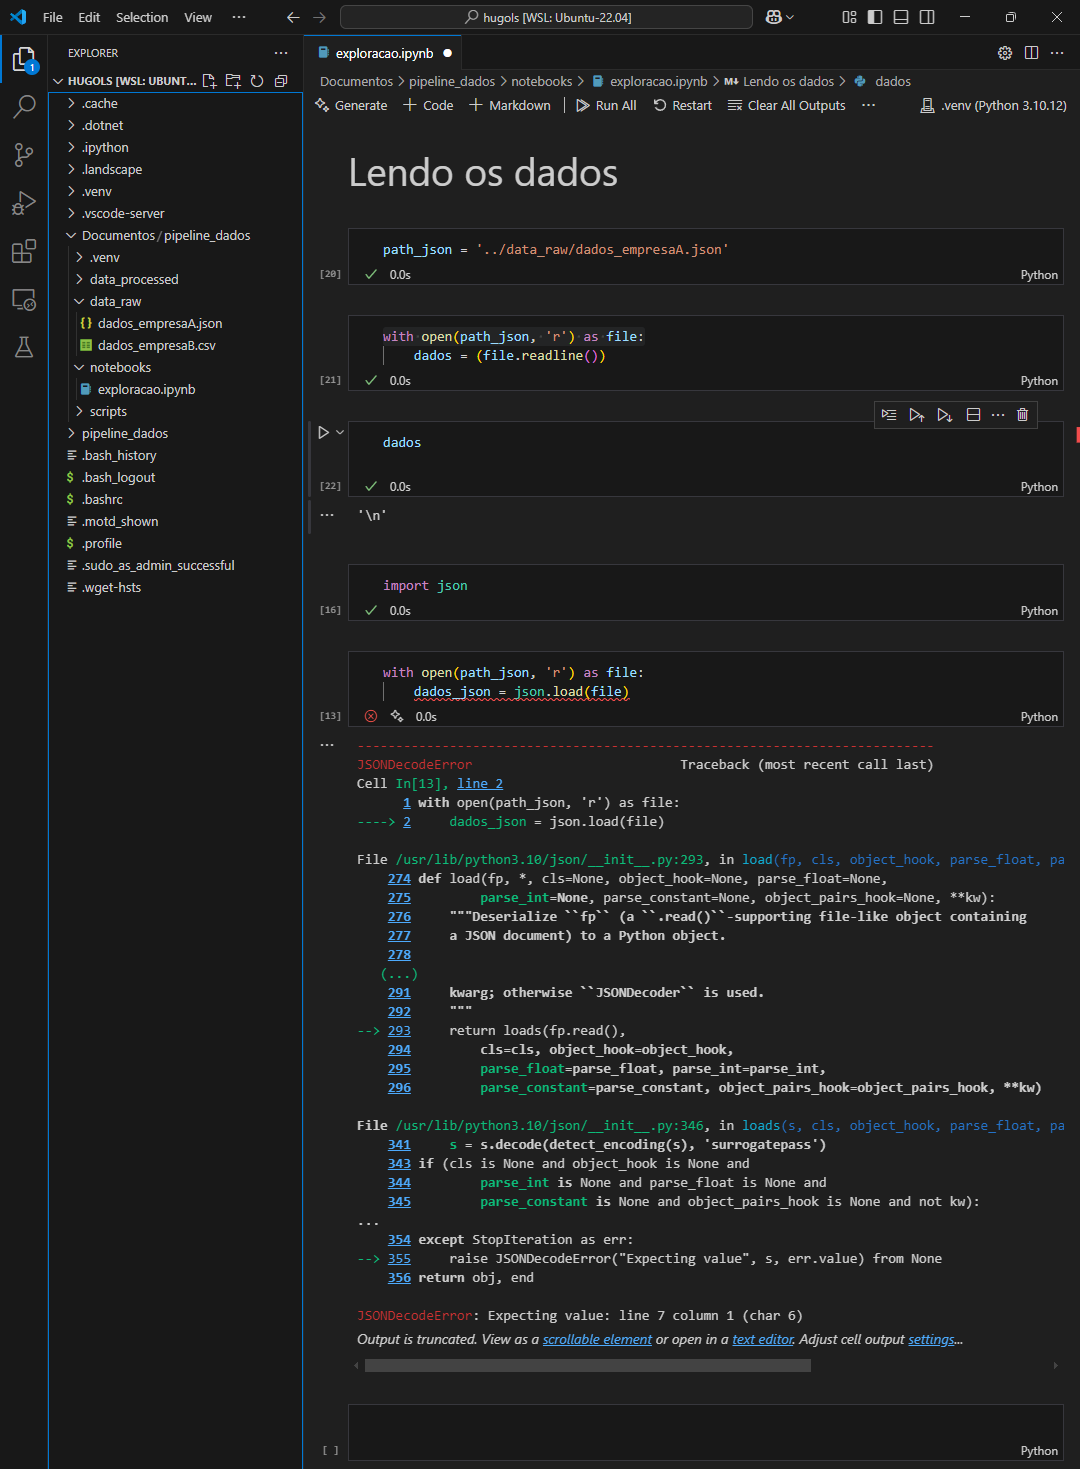
Task: Open output in text editor link
Action: tap(763, 1339)
